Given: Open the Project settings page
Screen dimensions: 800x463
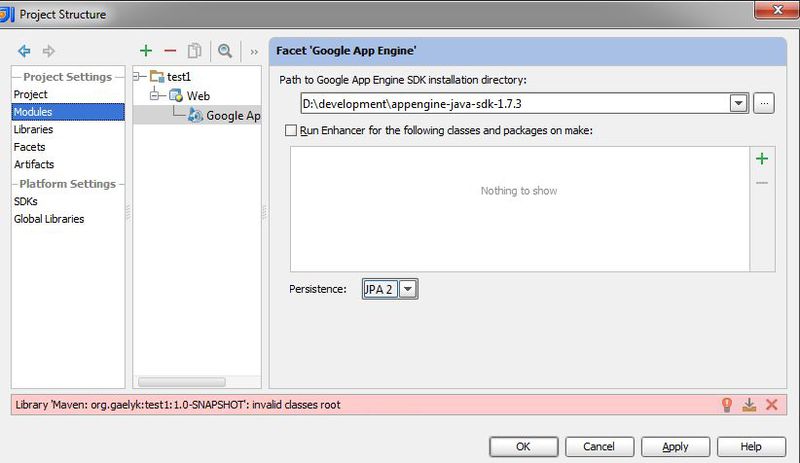Looking at the screenshot, I should pos(31,94).
